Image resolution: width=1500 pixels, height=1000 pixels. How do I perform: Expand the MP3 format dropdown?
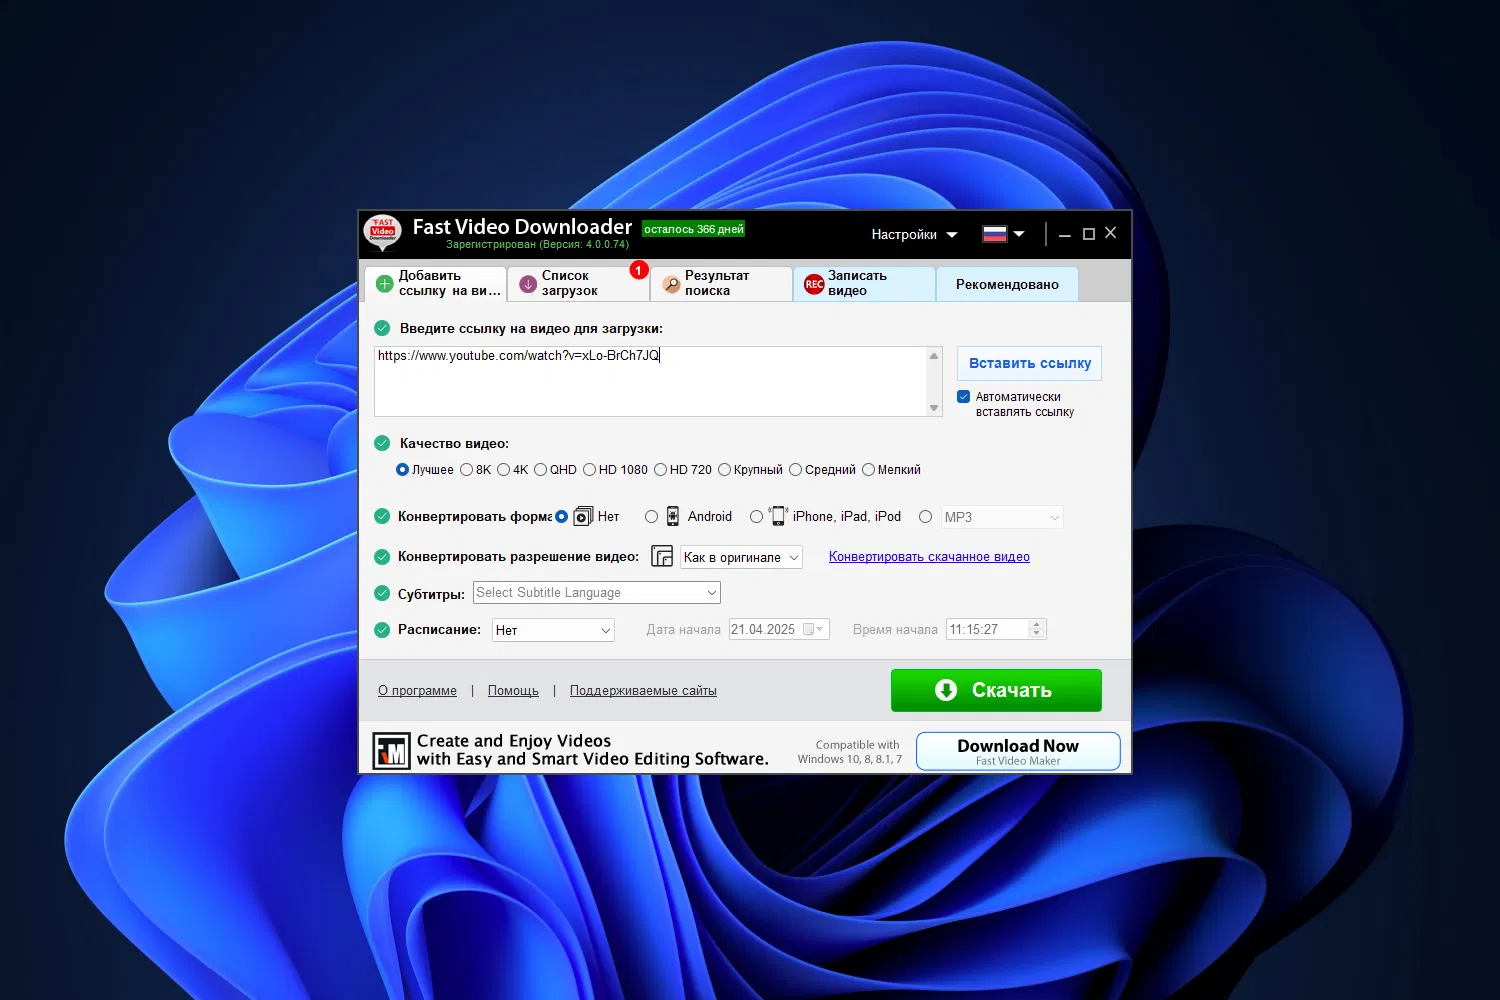1002,517
